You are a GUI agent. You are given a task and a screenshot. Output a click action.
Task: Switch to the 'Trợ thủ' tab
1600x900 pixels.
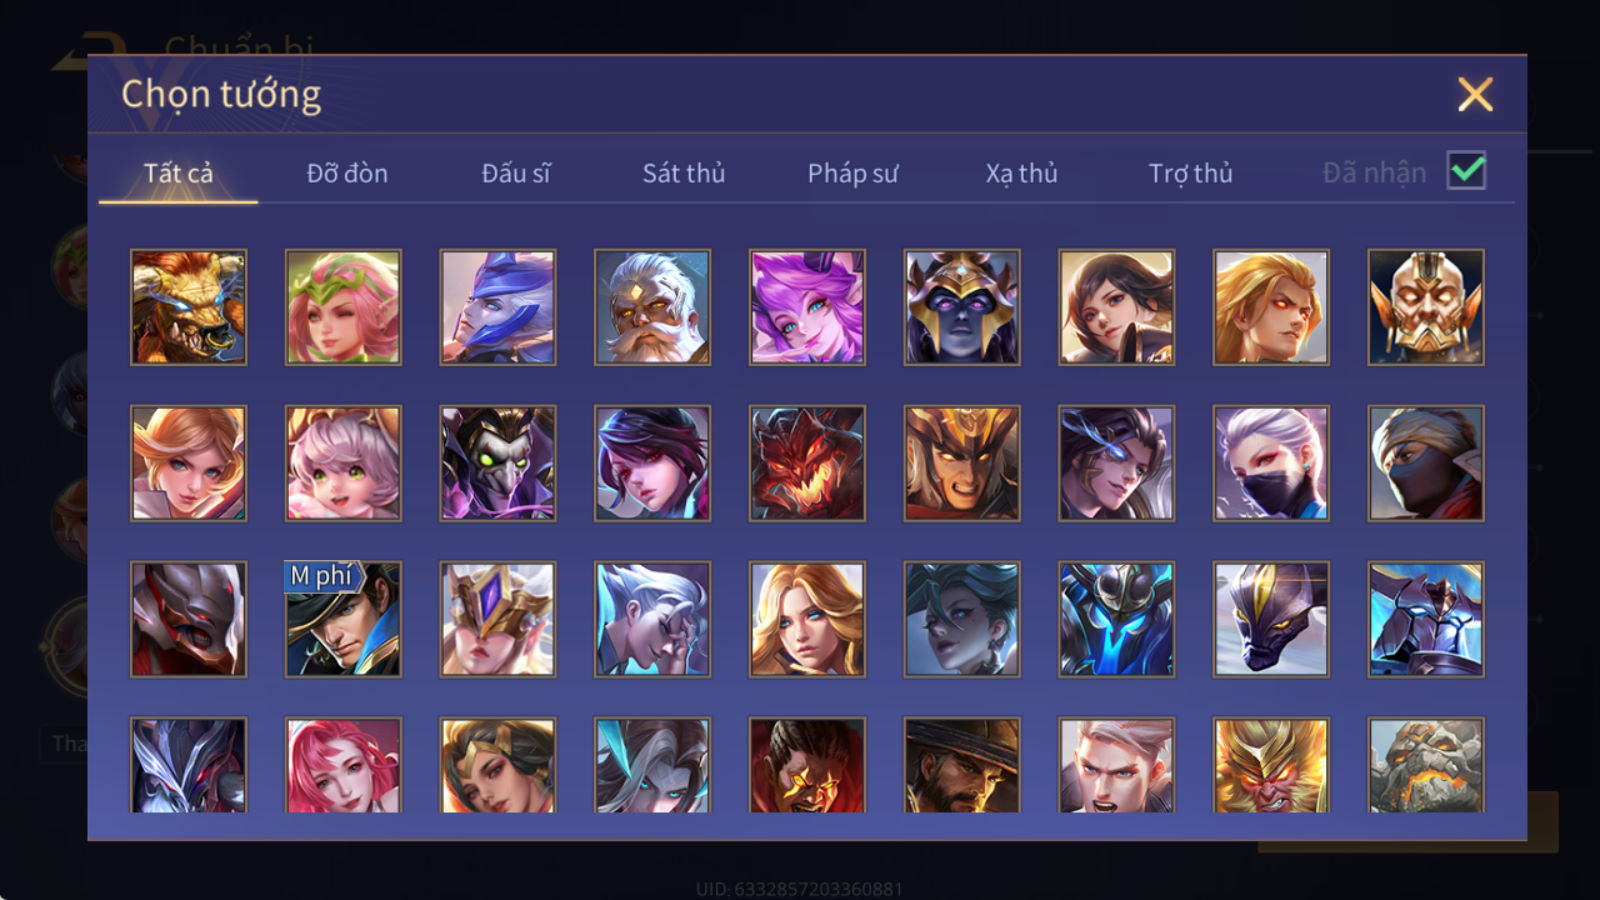tap(1190, 173)
